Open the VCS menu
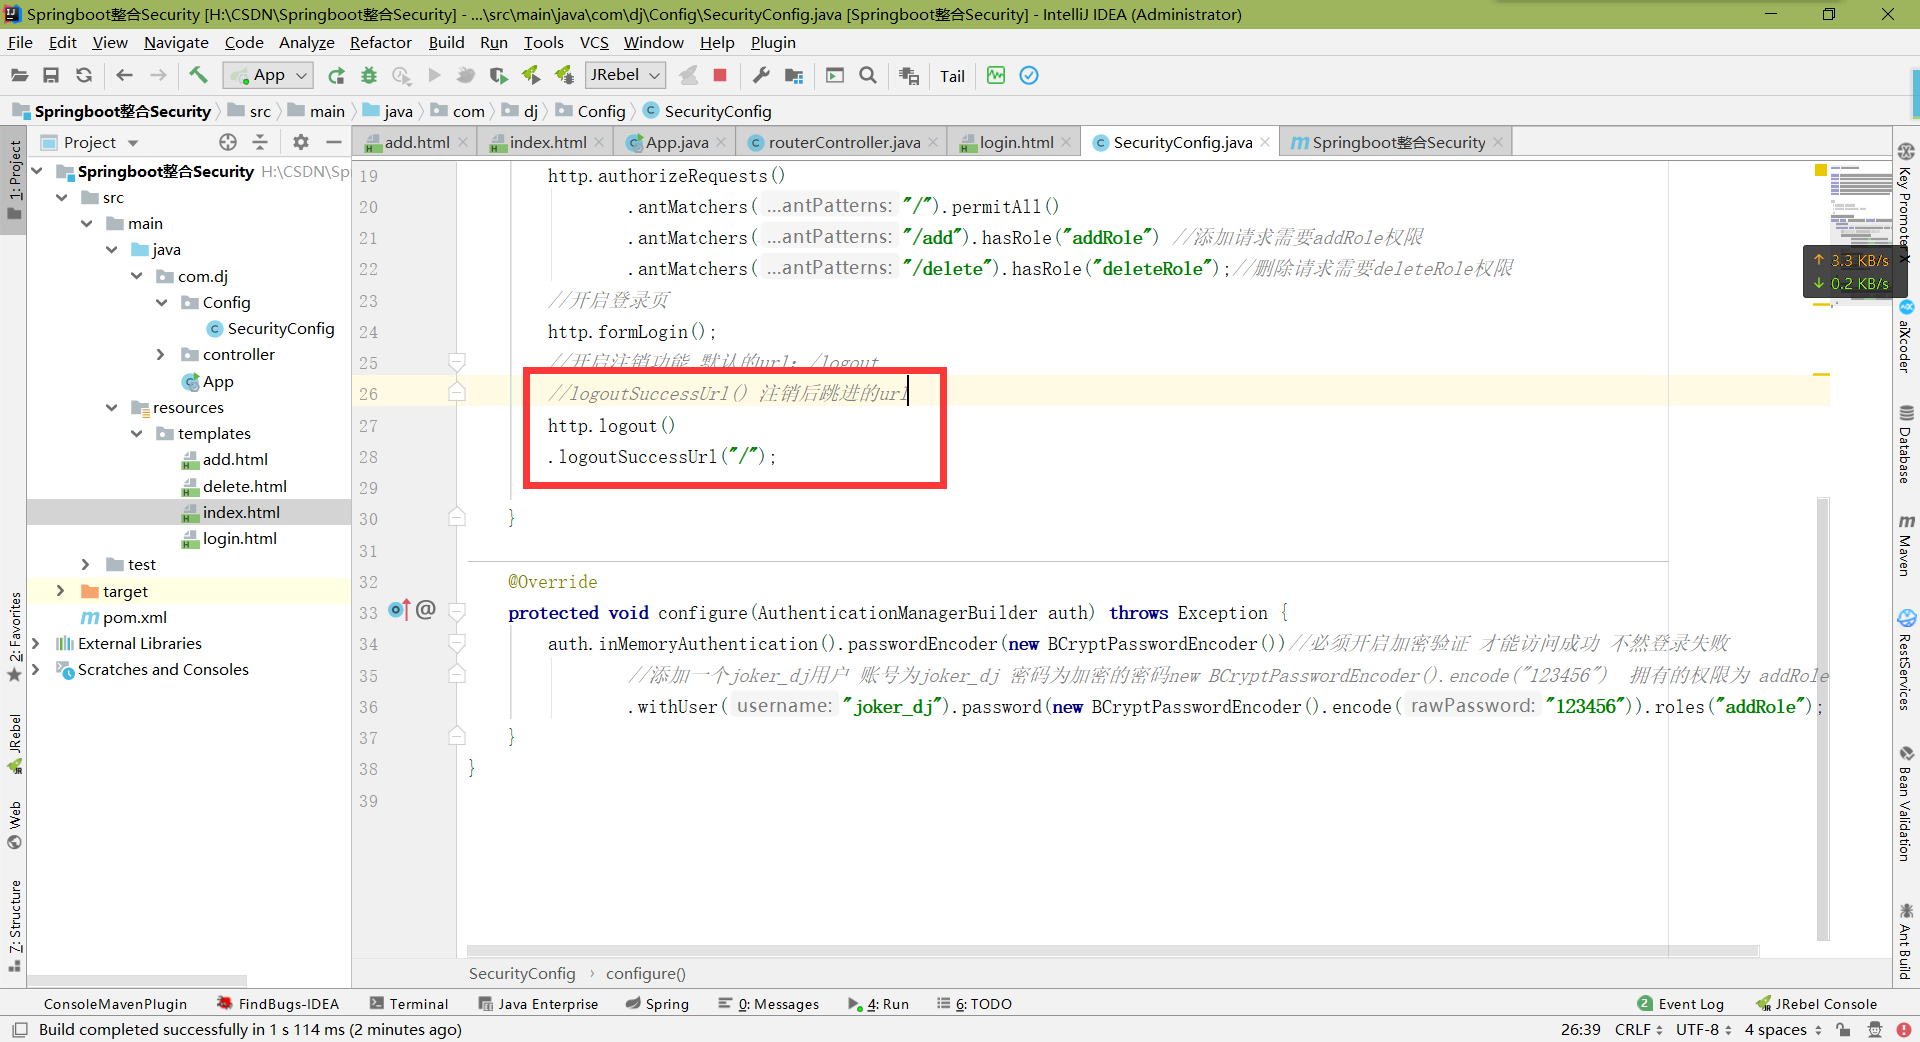1920x1042 pixels. click(x=594, y=42)
